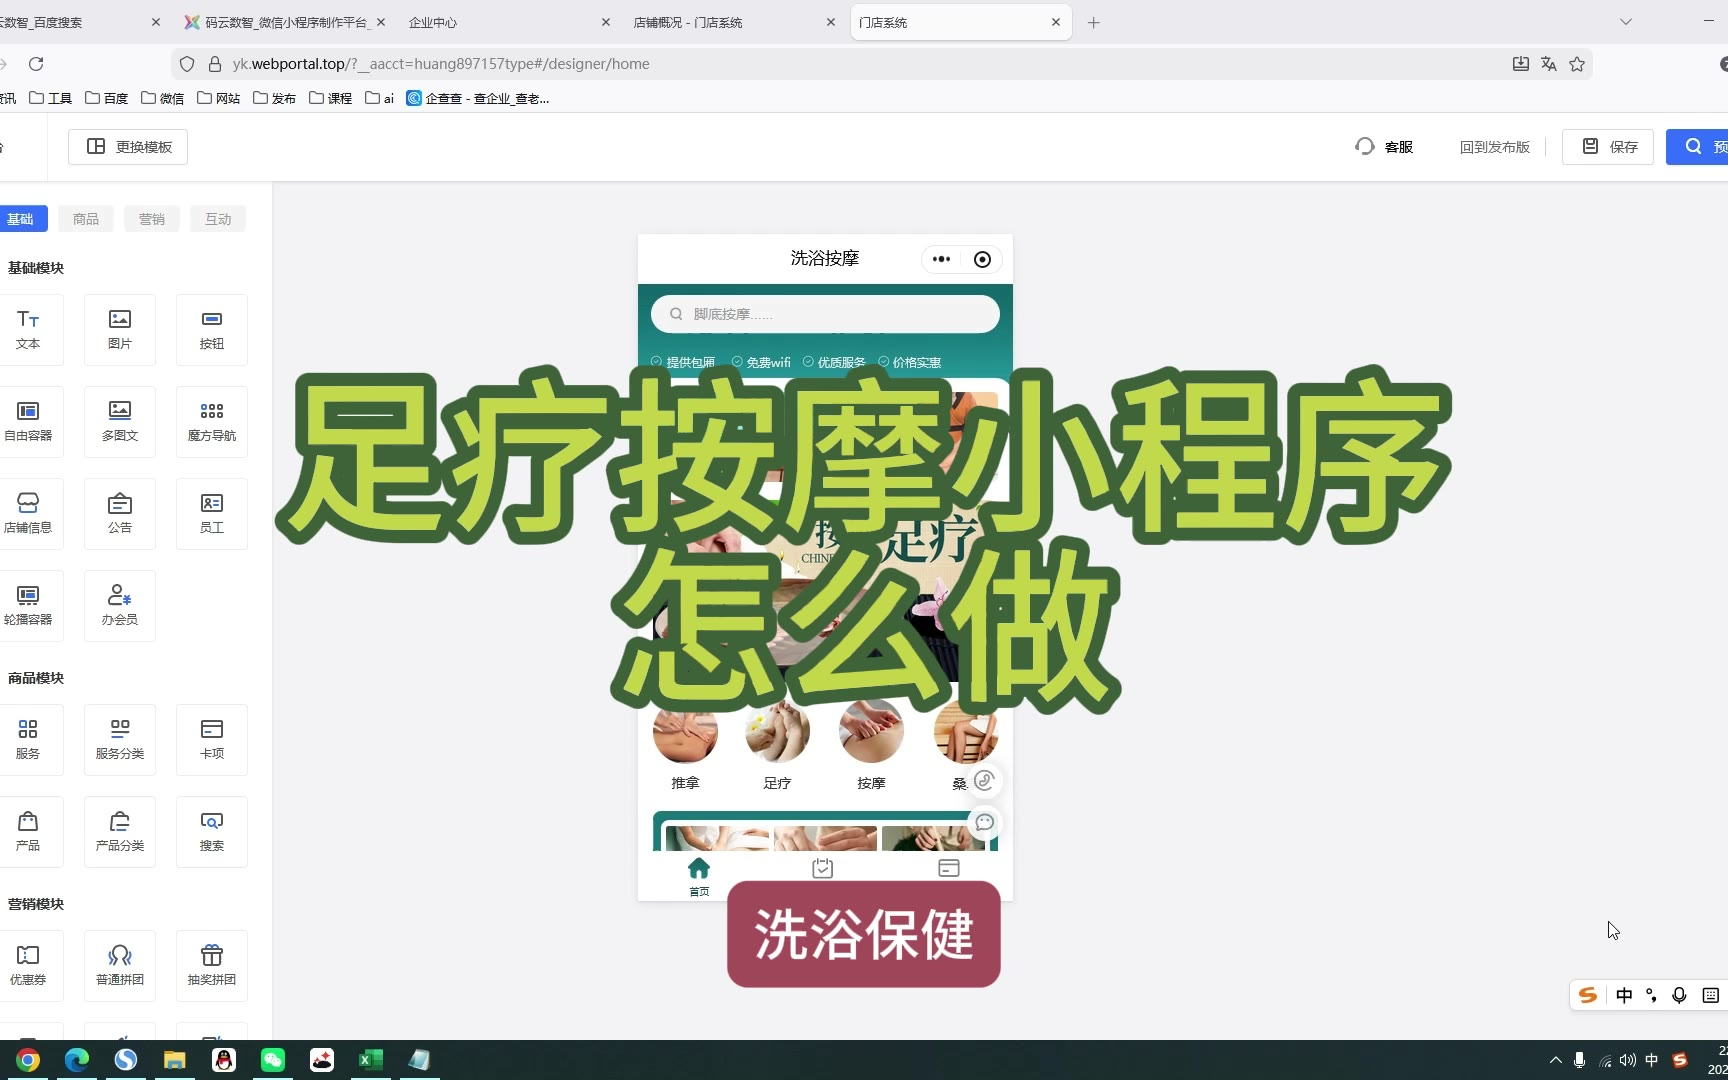Show hidden system tray icons
This screenshot has height=1080, width=1728.
(x=1555, y=1060)
